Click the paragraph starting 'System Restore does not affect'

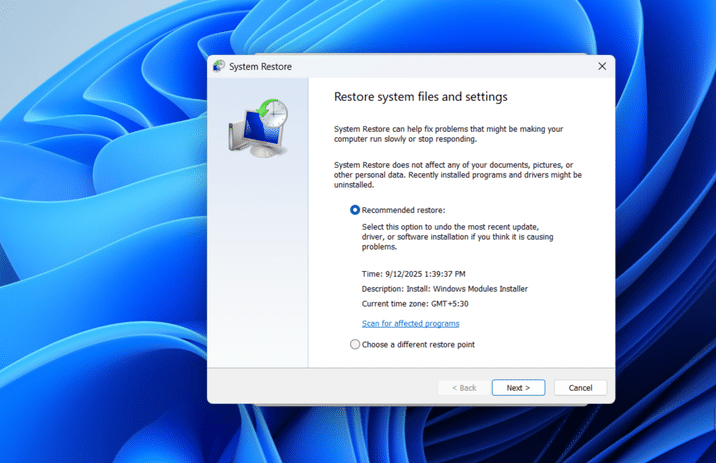tap(458, 175)
